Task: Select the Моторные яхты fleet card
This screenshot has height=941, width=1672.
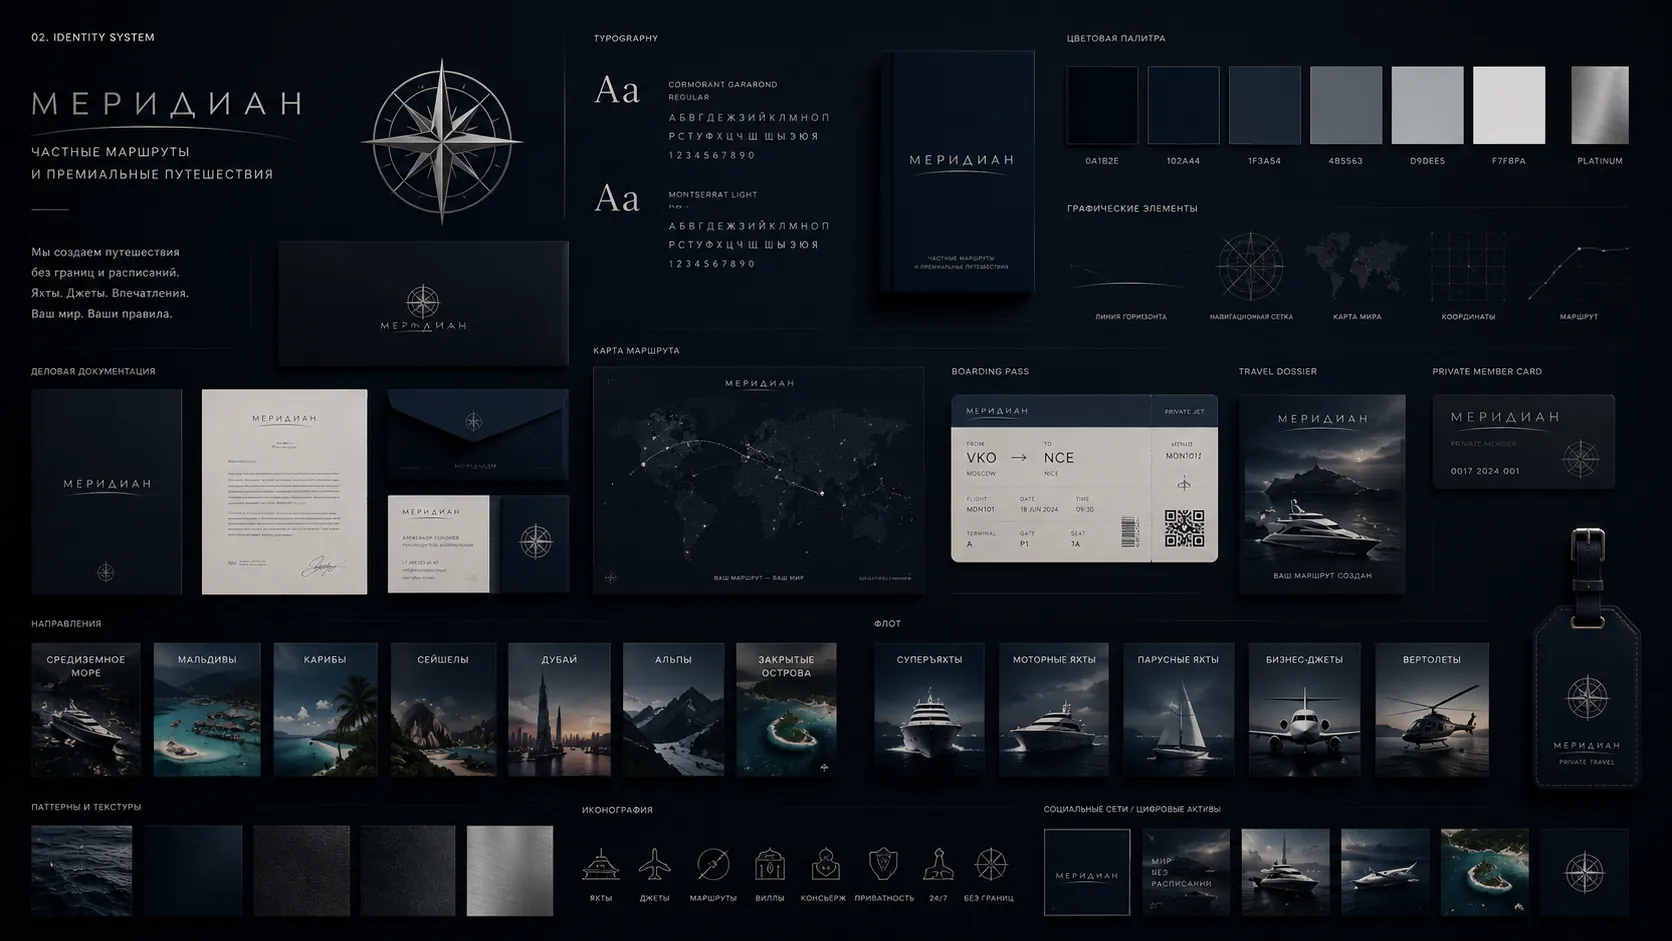Action: [1054, 709]
